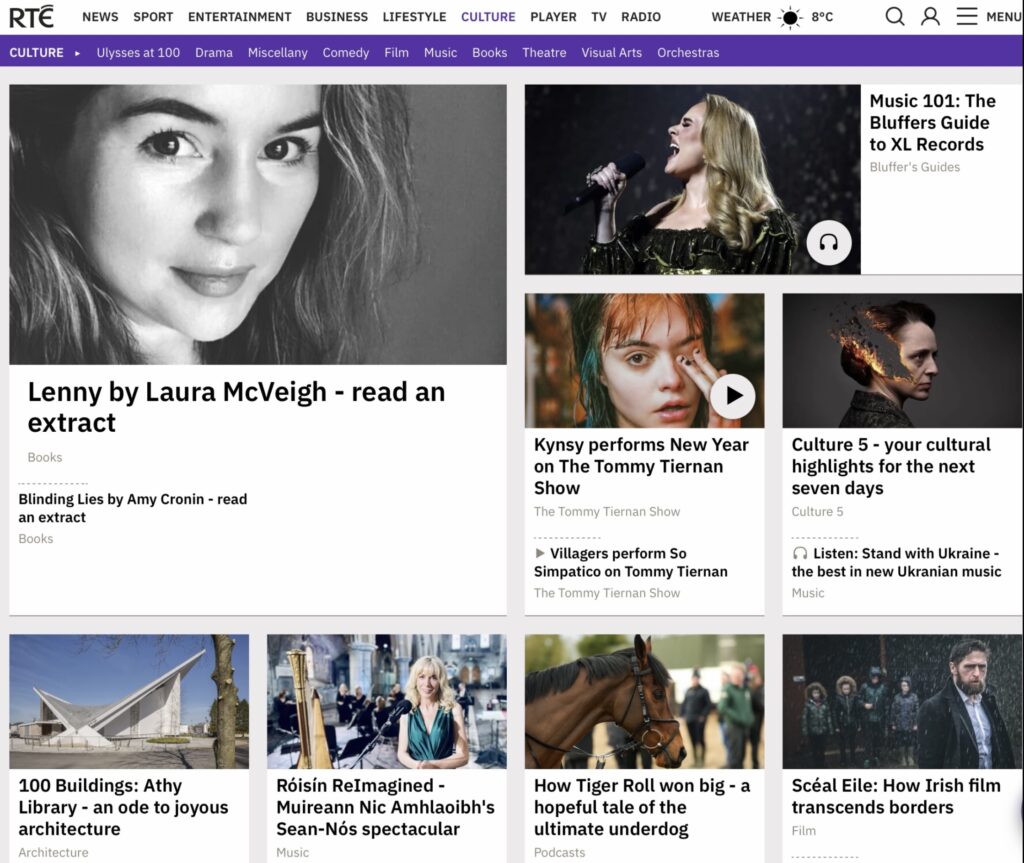Open the Player link

tap(553, 17)
